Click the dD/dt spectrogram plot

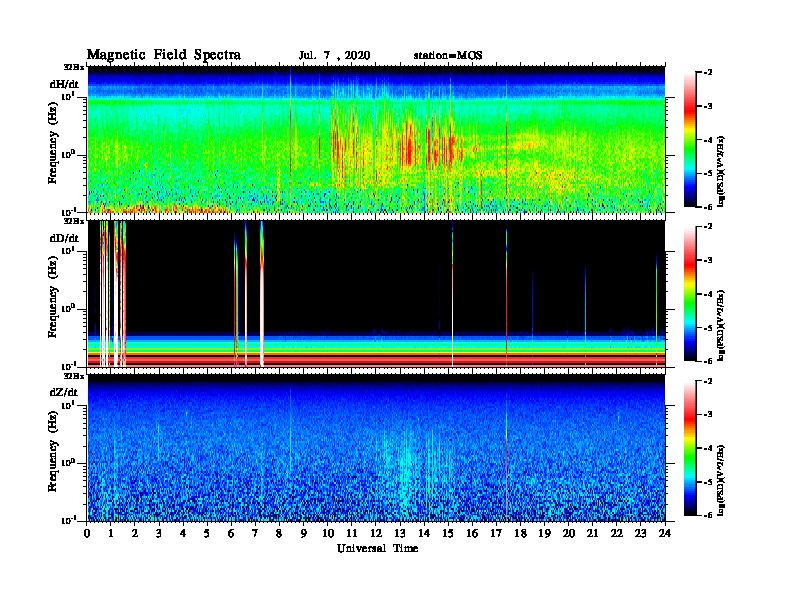(376, 293)
